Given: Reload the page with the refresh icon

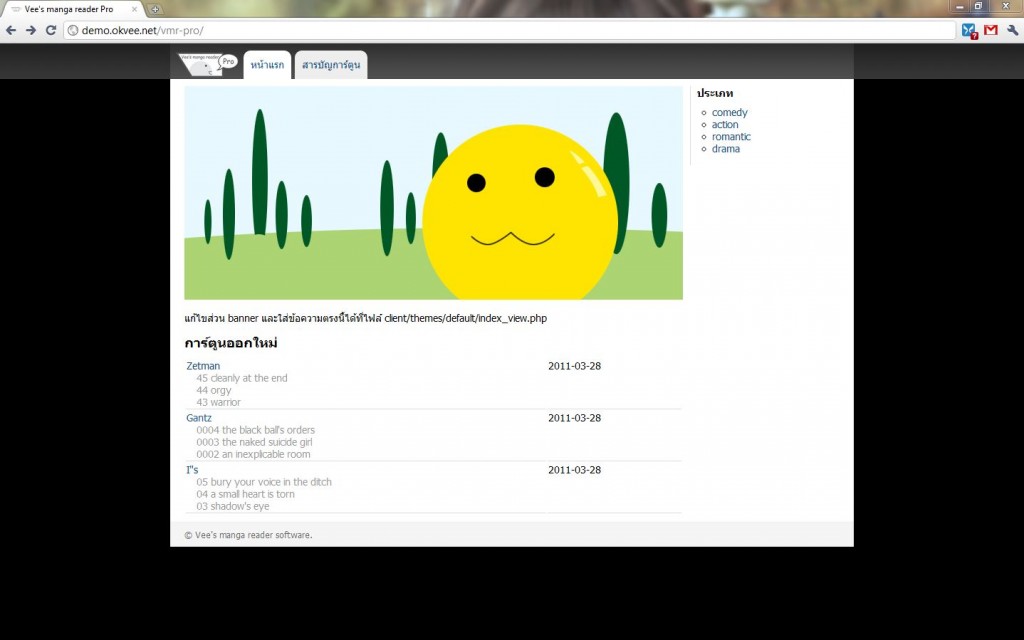Looking at the screenshot, I should coord(50,30).
